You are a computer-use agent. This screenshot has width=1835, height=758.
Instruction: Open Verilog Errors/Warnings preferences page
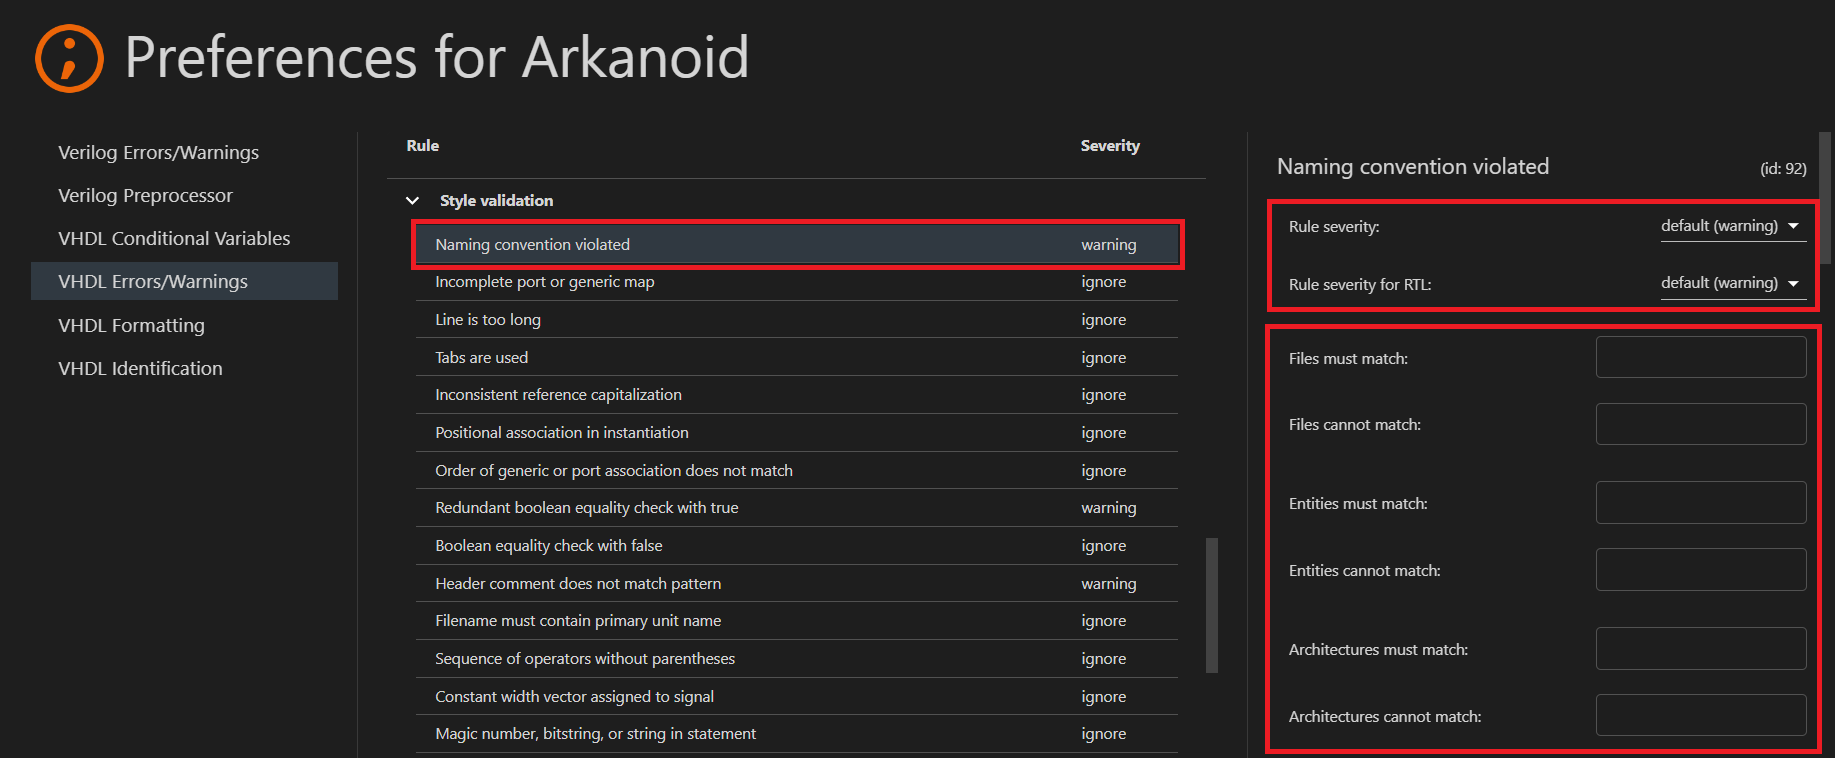click(158, 152)
